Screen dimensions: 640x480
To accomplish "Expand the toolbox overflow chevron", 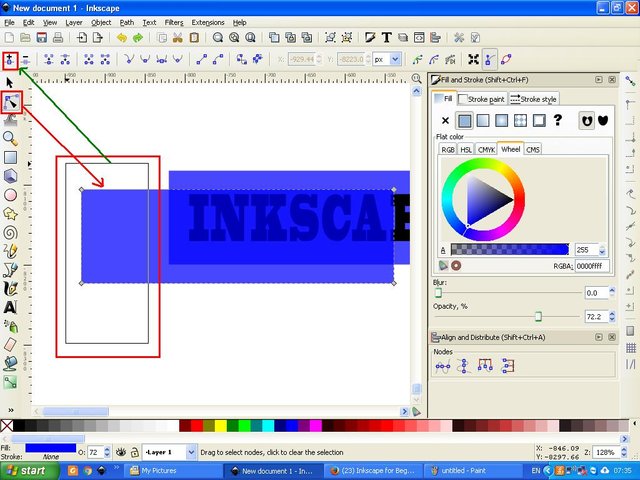I will (x=11, y=410).
